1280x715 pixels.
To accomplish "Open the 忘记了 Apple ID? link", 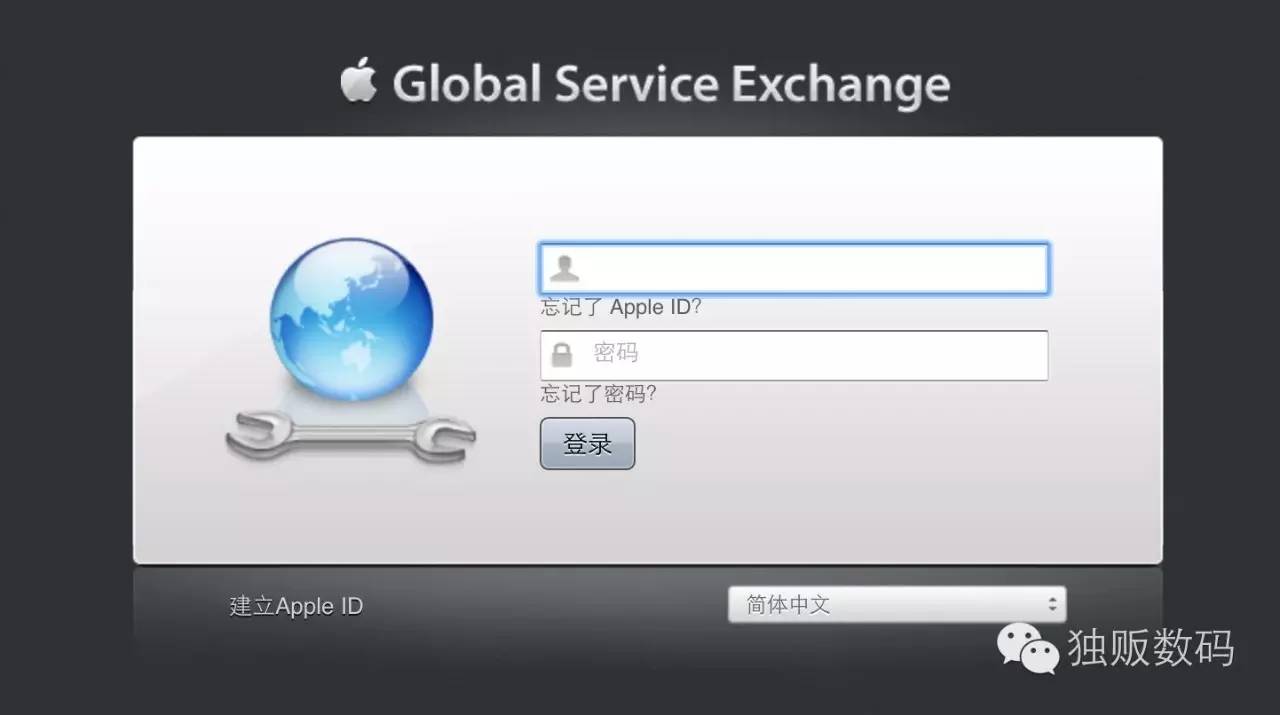I will pos(622,307).
